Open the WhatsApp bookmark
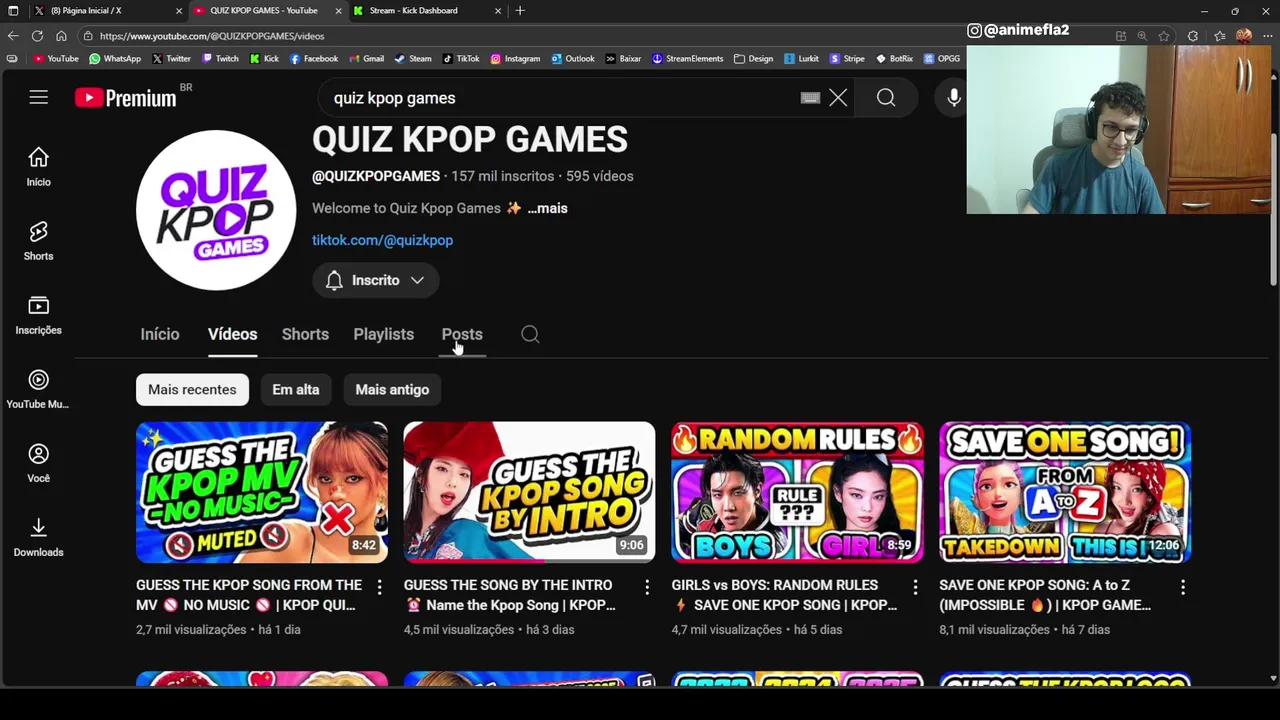 tap(115, 59)
